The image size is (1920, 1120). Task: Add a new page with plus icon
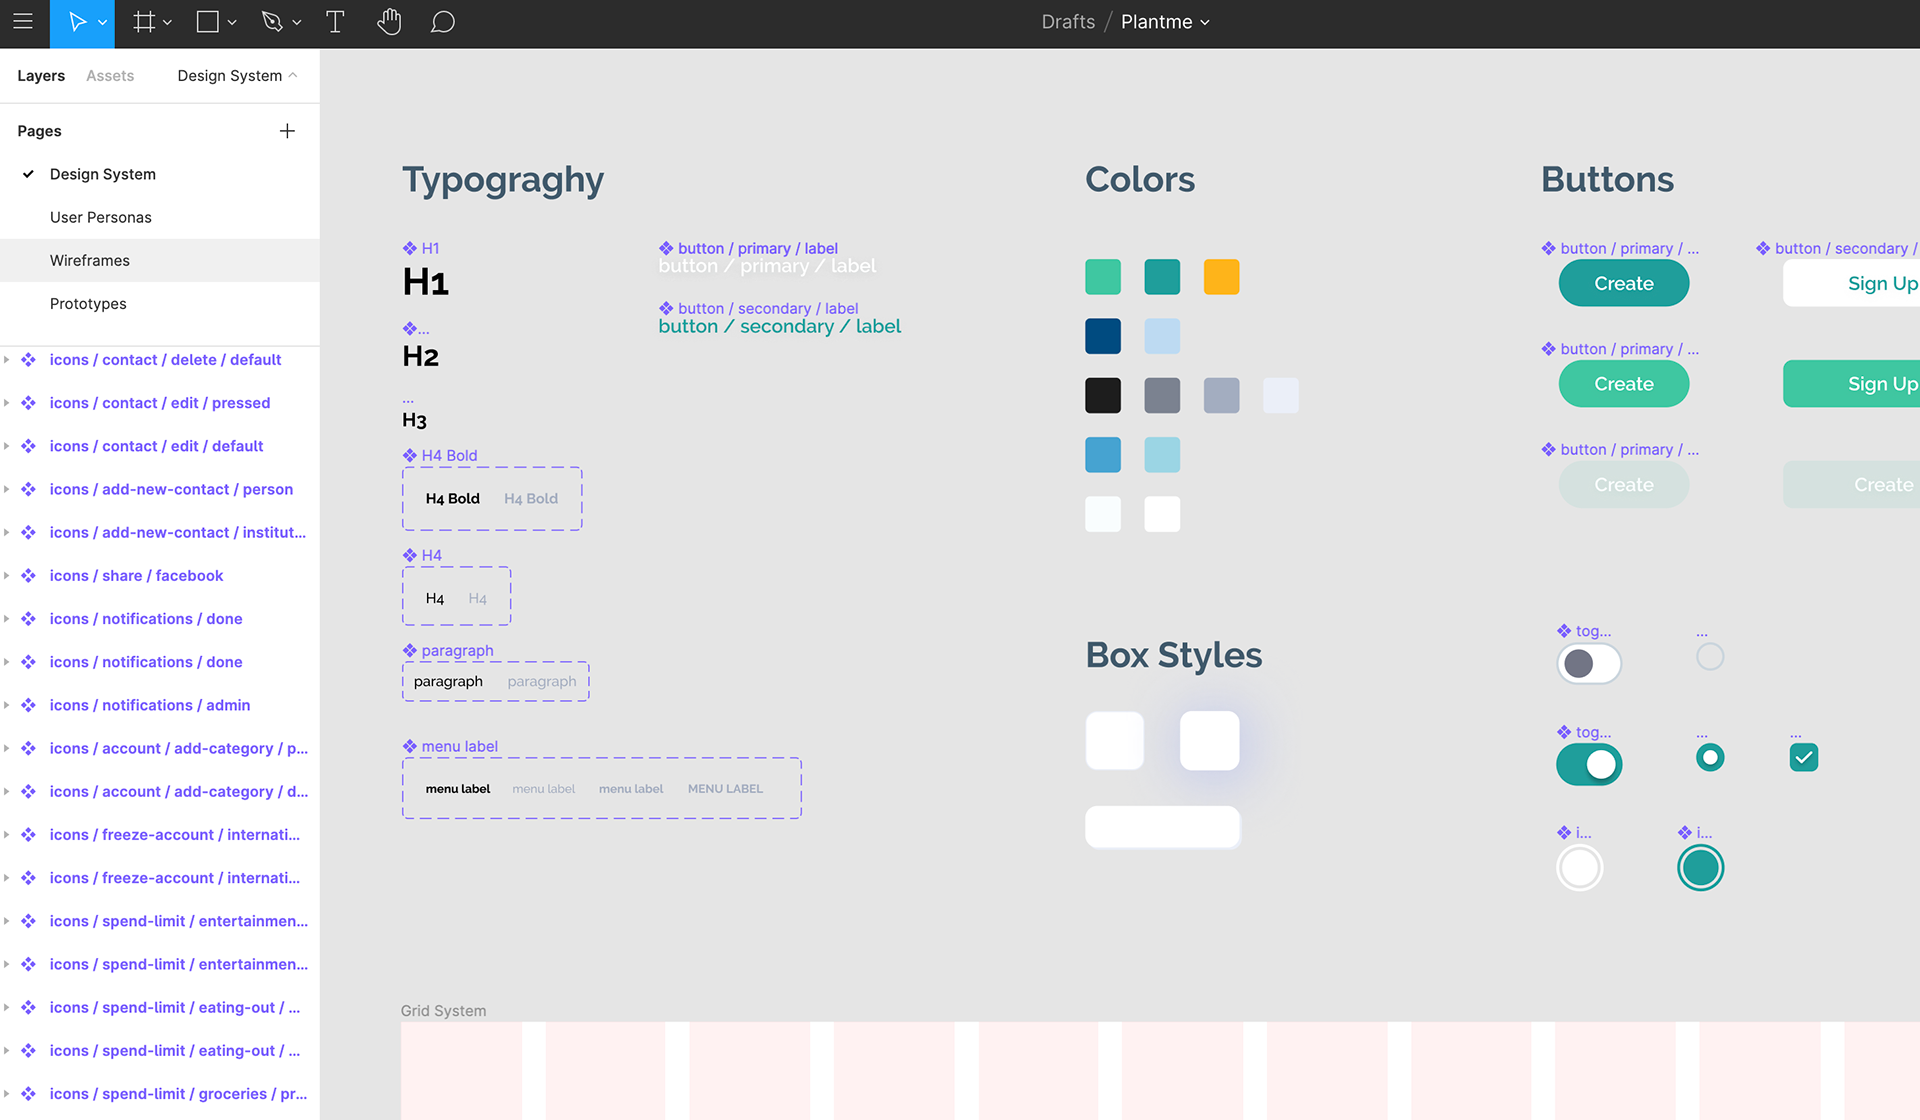click(x=287, y=131)
